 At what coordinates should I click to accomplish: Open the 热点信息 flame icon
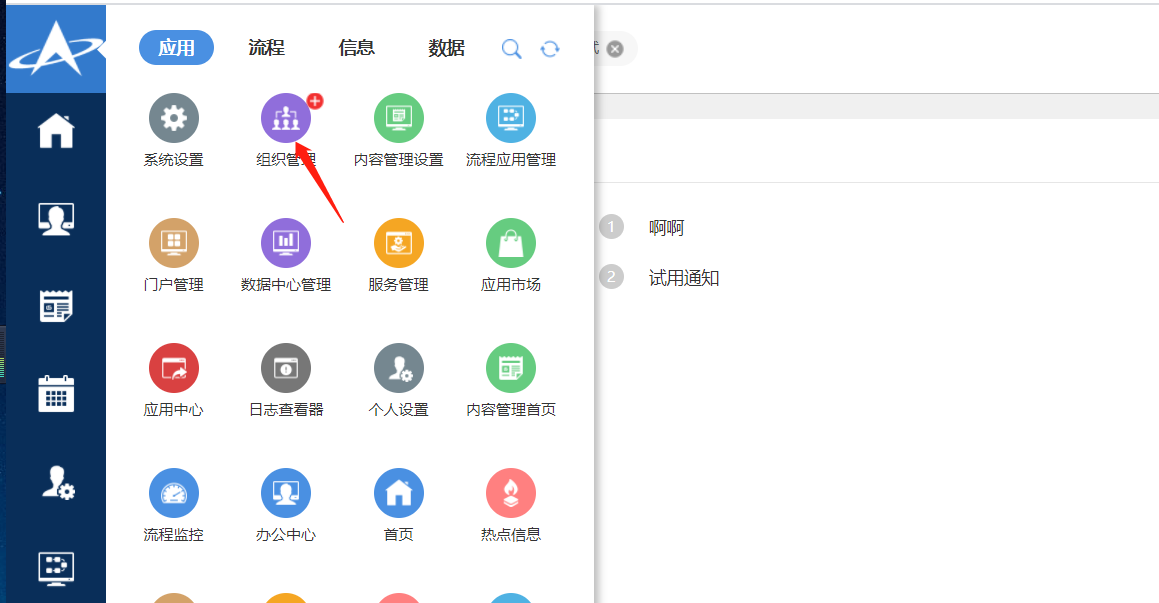click(511, 493)
